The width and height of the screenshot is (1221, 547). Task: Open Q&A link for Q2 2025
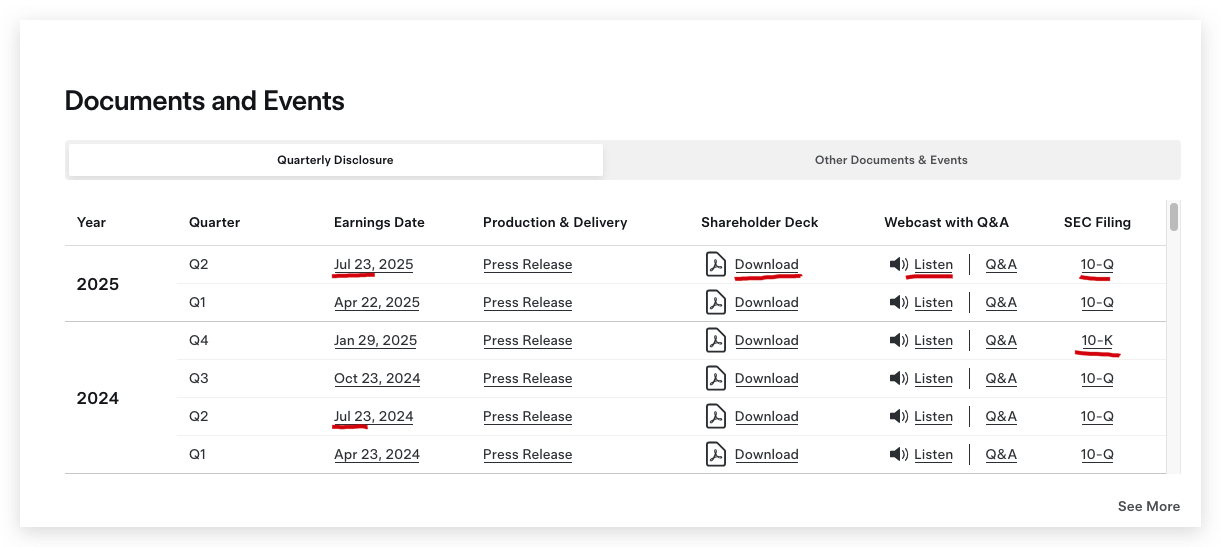click(x=1001, y=265)
